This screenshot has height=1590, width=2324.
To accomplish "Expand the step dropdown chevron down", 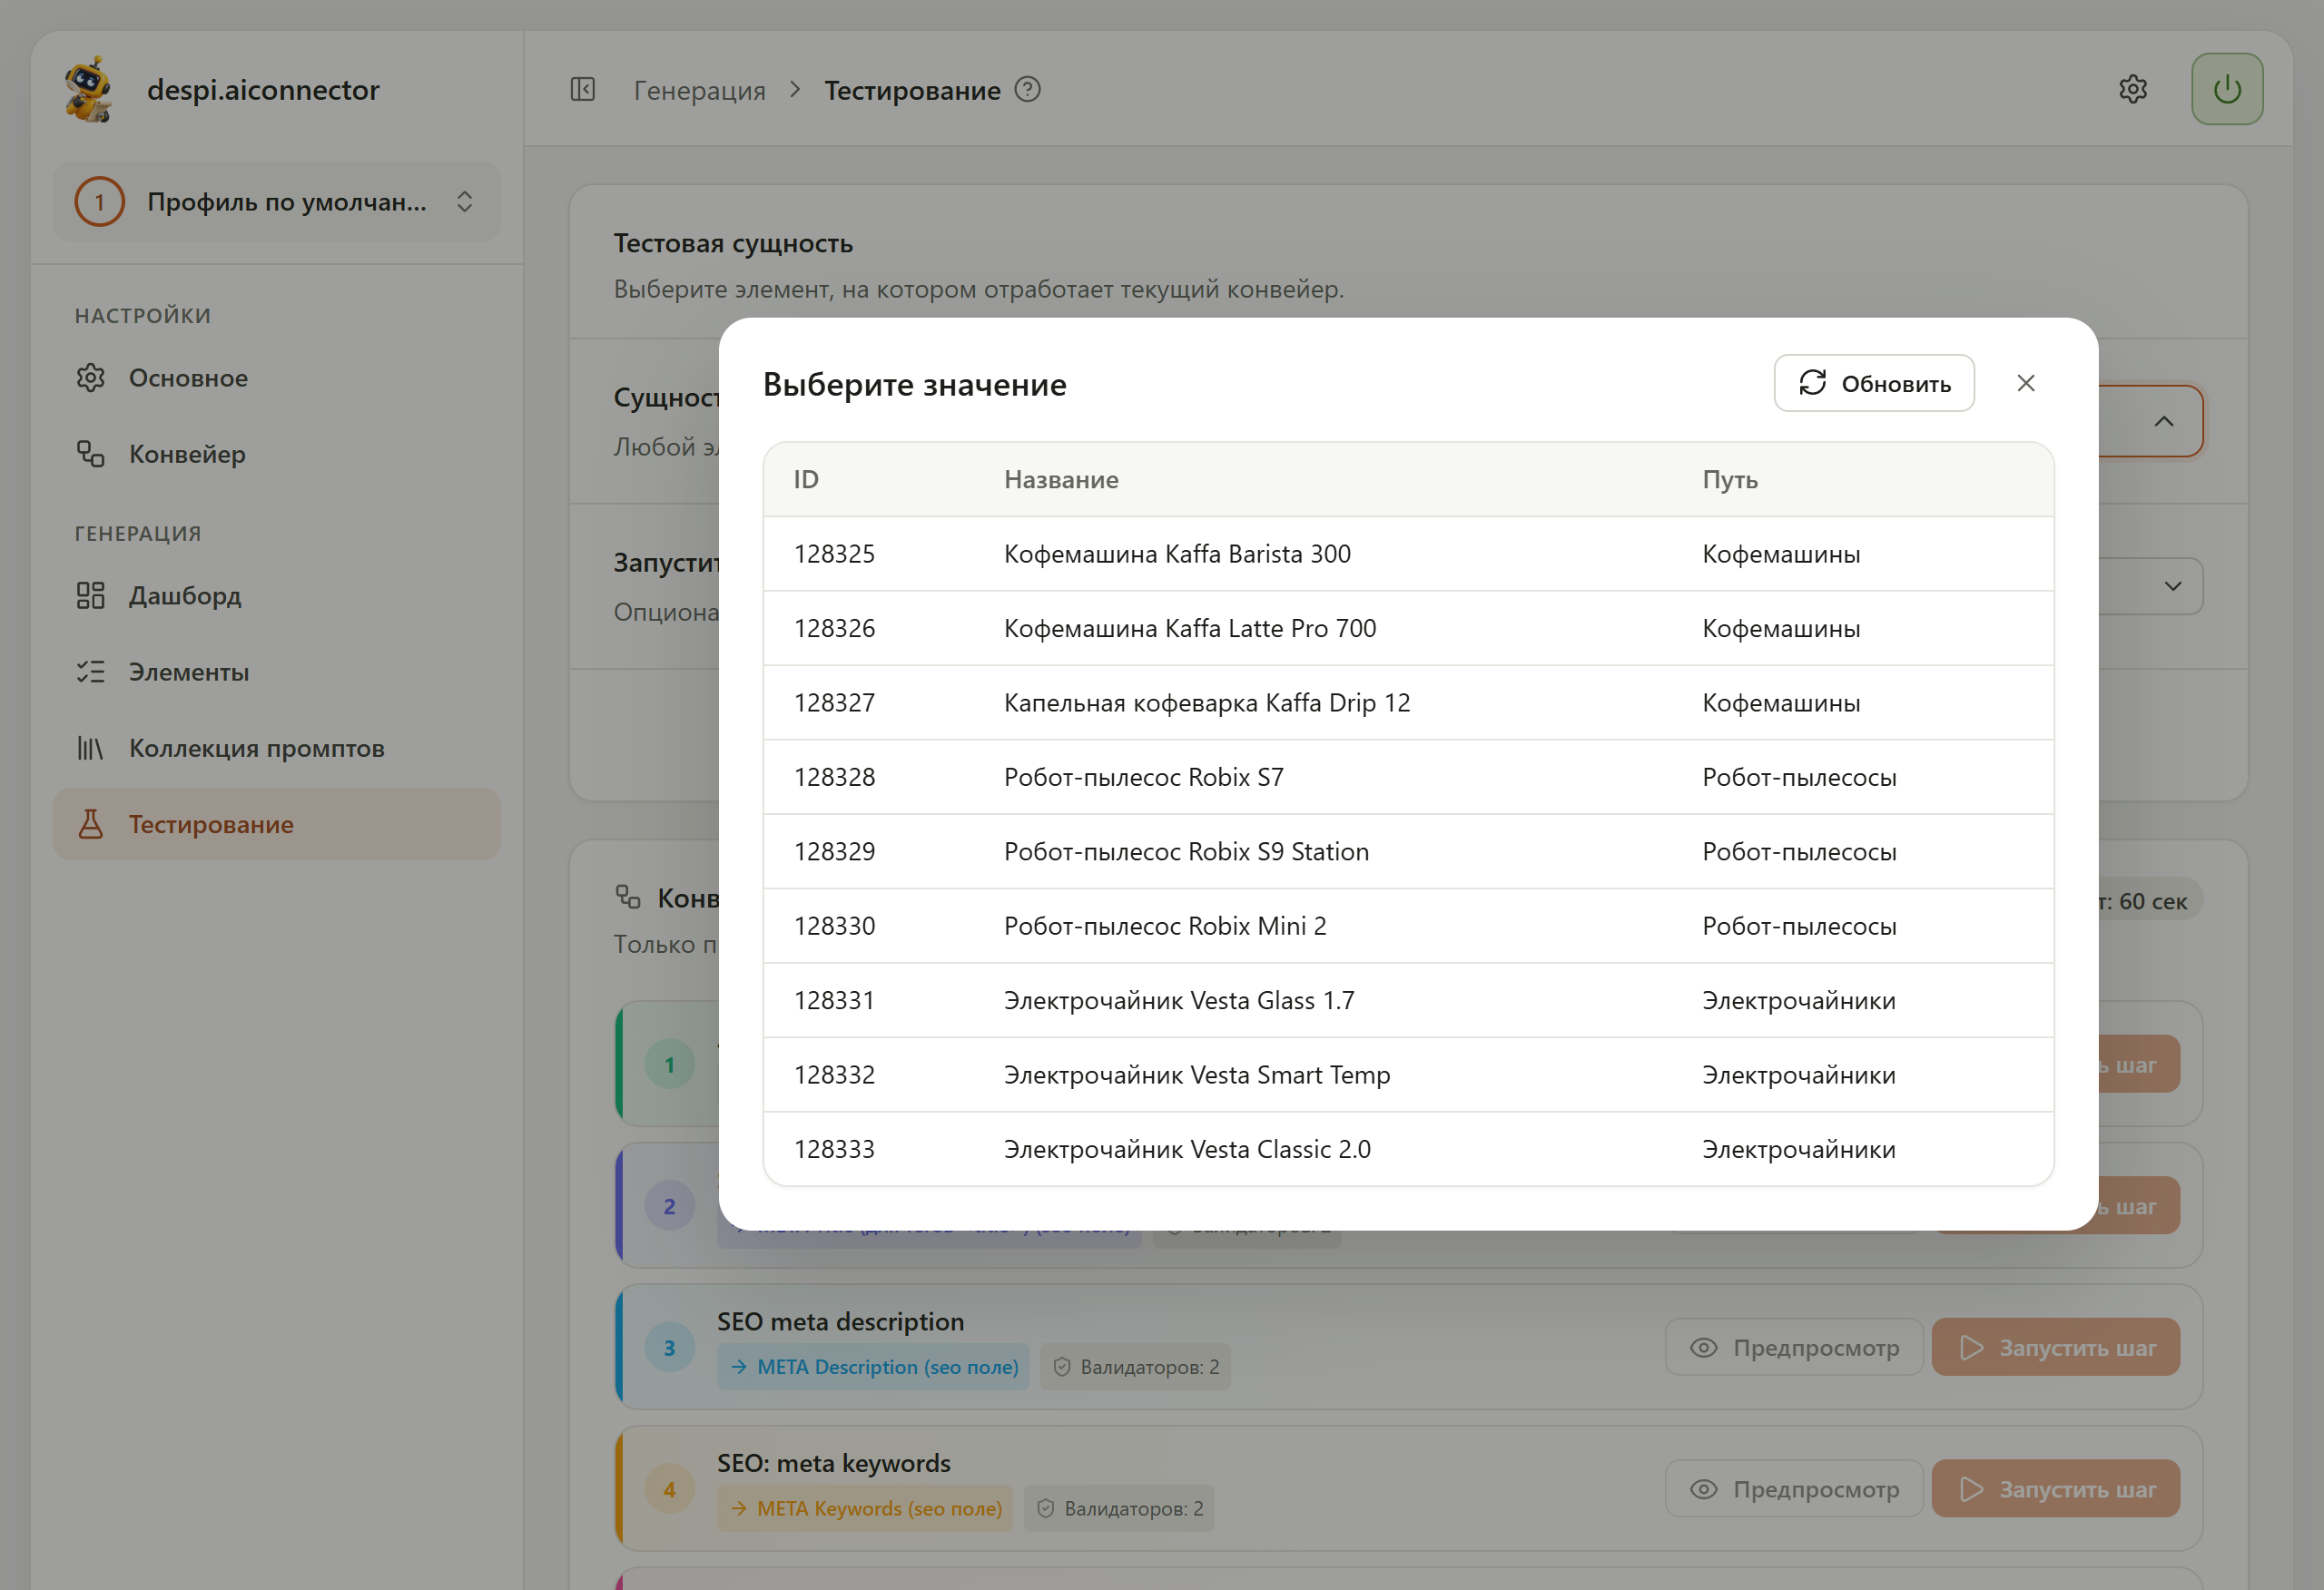I will (x=2173, y=586).
